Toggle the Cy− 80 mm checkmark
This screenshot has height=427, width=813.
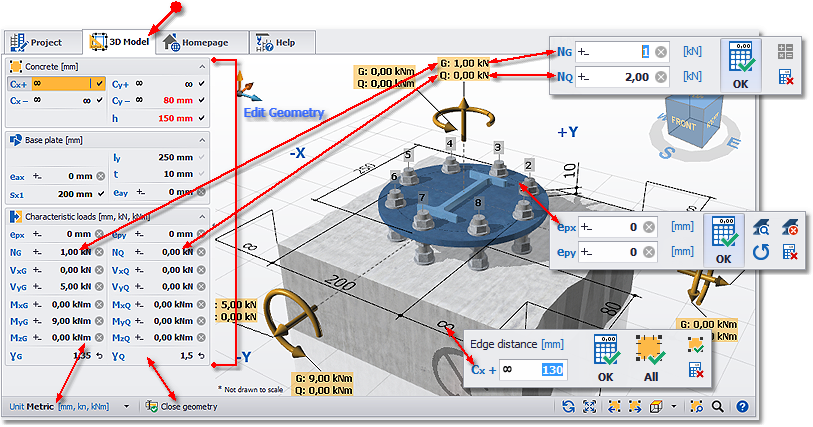coord(202,100)
